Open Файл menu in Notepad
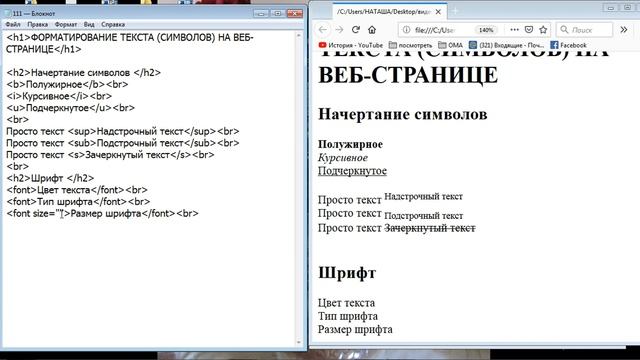The width and height of the screenshot is (640, 360). [13, 24]
